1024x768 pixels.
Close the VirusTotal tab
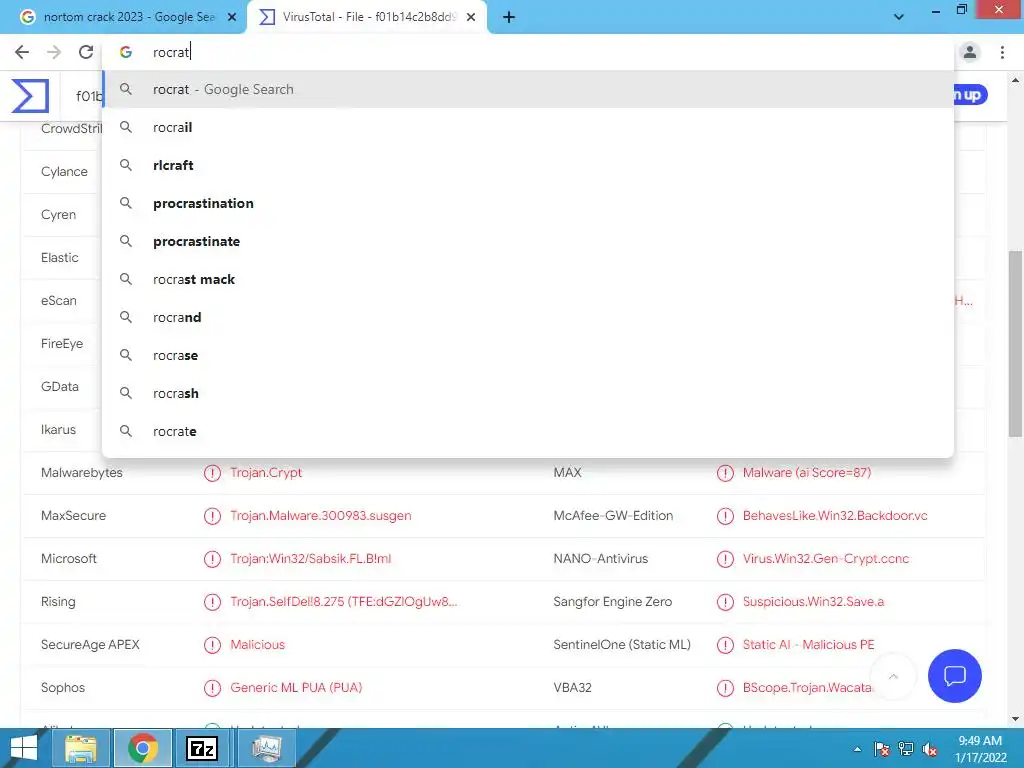(x=471, y=18)
